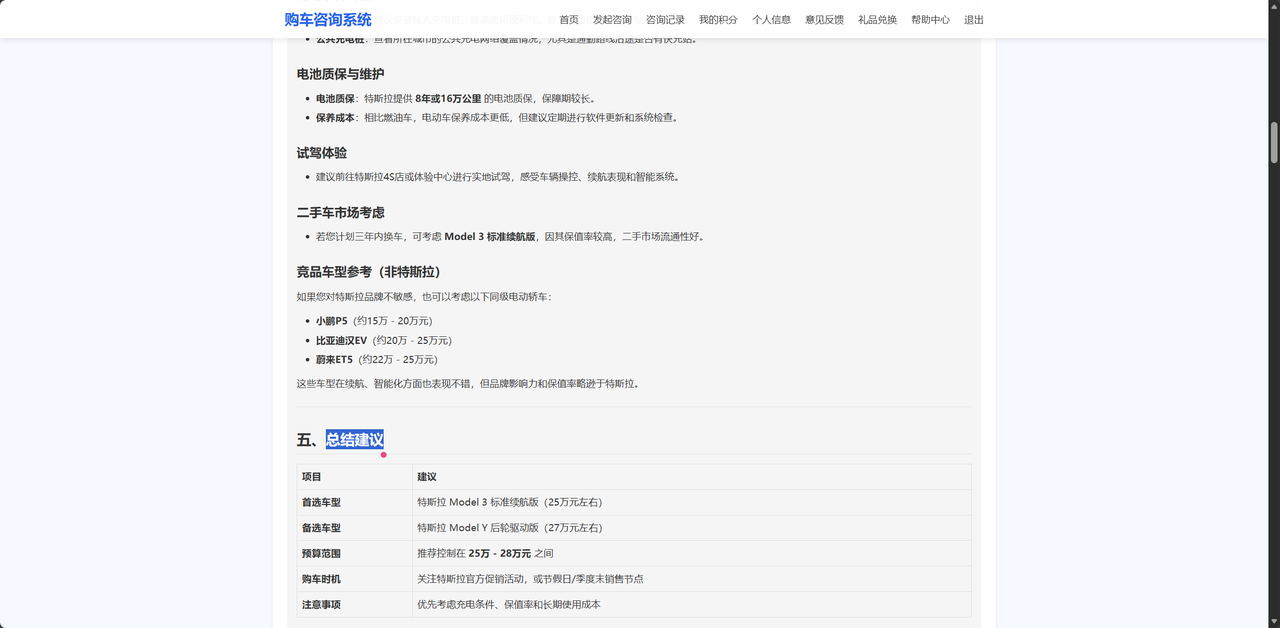1280x628 pixels.
Task: Click the 购车时机 table cell
Action: pyautogui.click(x=354, y=579)
